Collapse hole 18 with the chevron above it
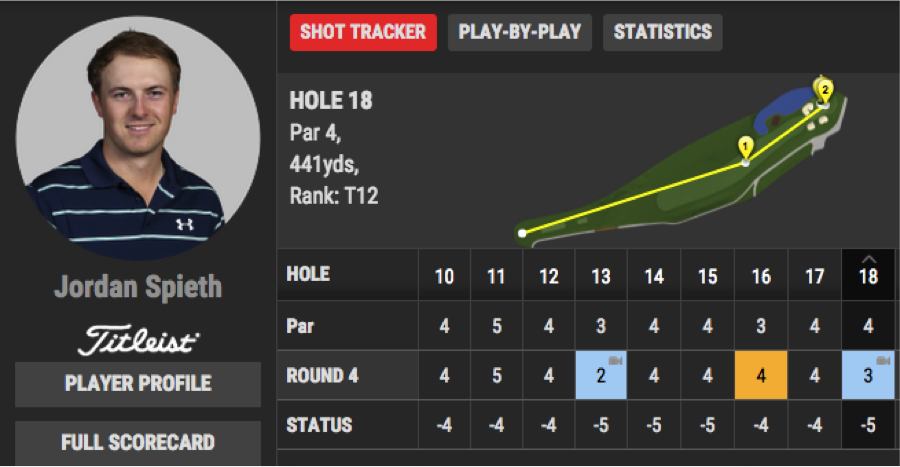The width and height of the screenshot is (900, 467). (x=868, y=259)
